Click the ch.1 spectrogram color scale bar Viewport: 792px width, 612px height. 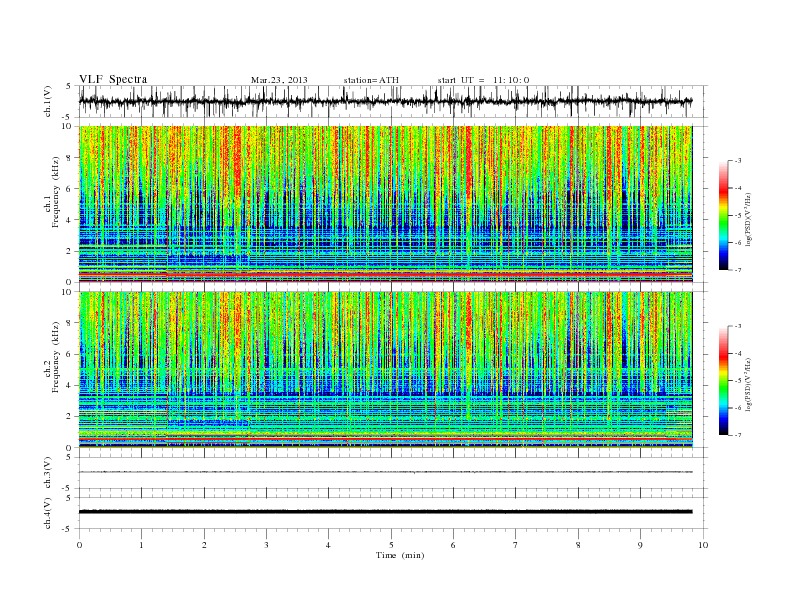pyautogui.click(x=723, y=216)
